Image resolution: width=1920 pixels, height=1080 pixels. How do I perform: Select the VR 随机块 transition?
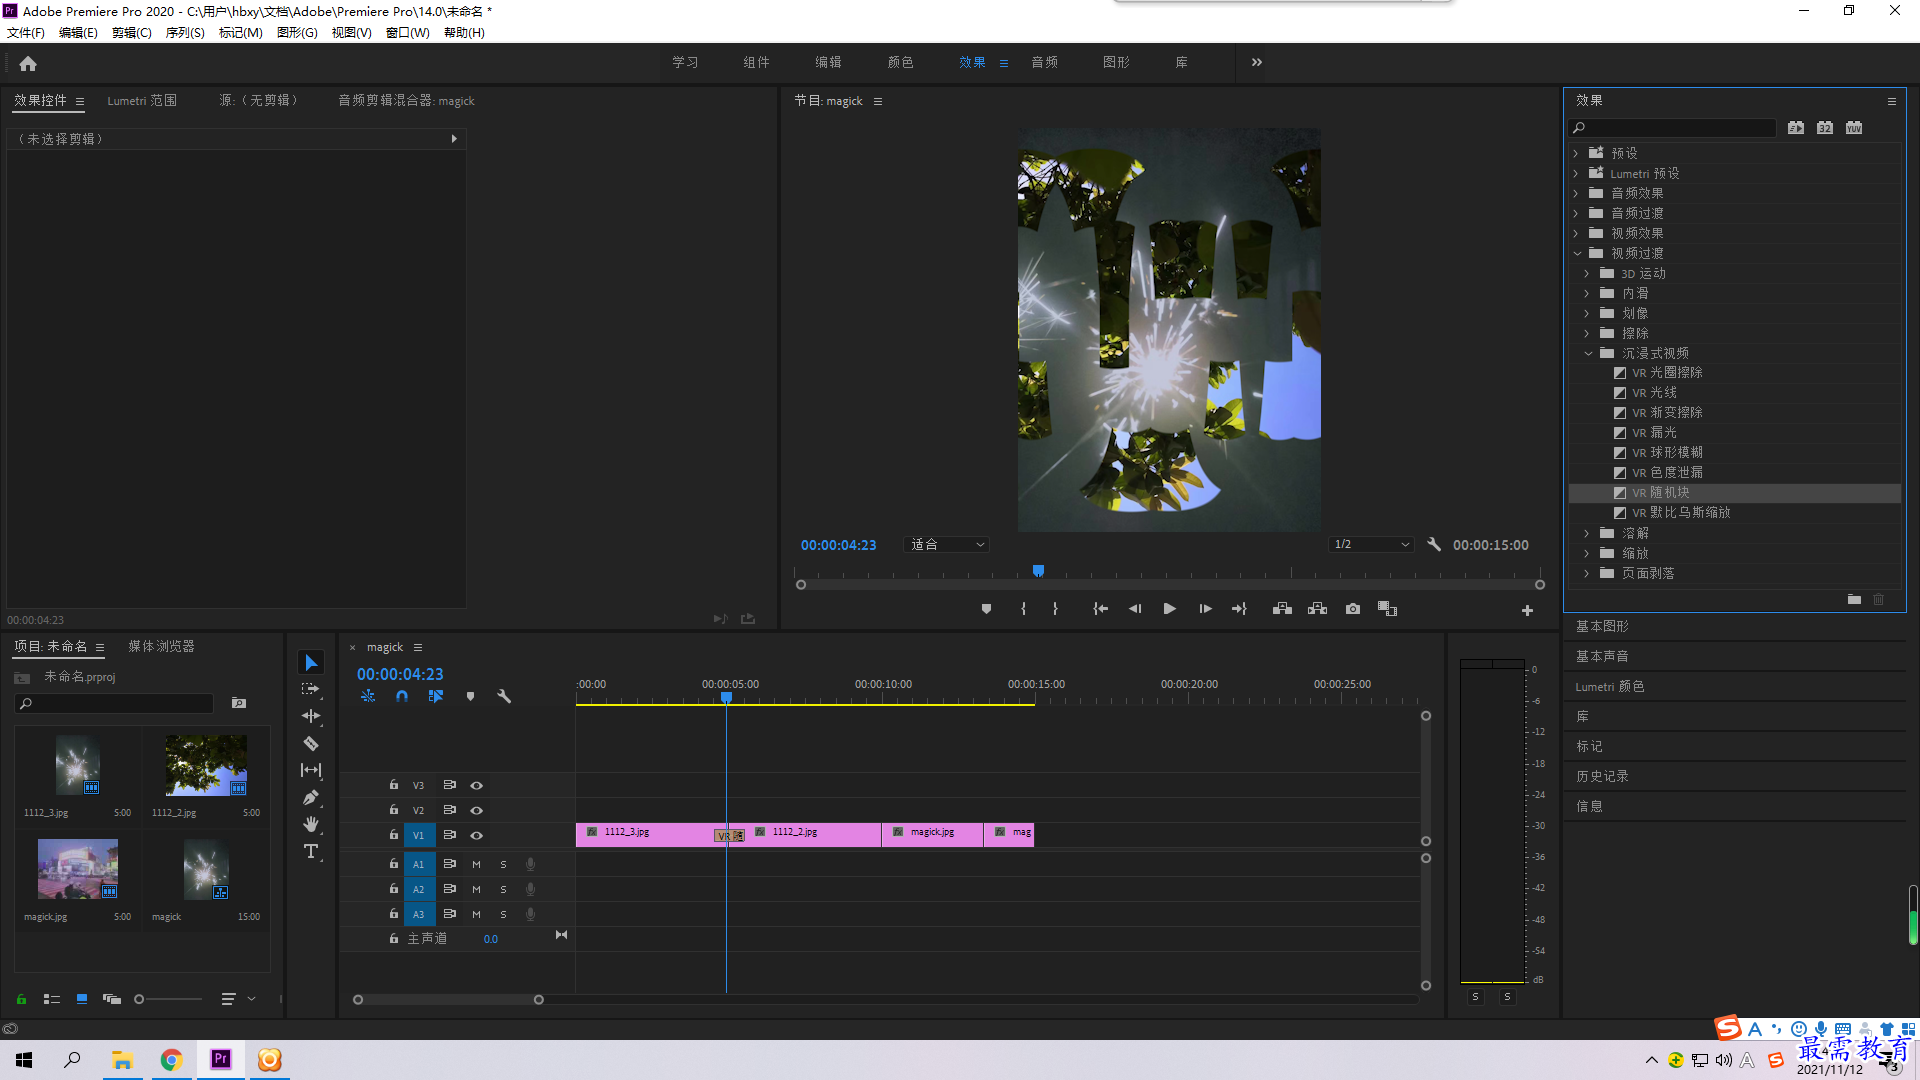click(1660, 493)
